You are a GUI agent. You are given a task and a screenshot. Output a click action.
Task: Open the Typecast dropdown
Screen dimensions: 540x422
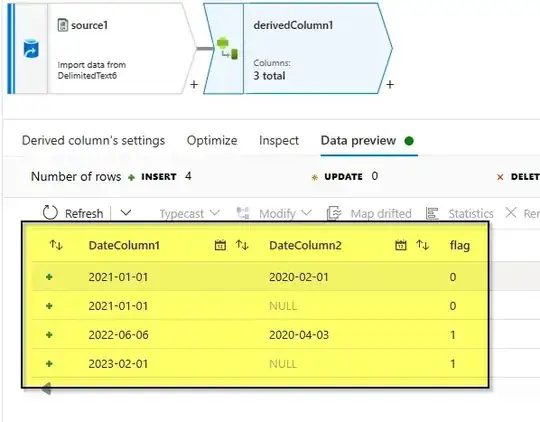(190, 214)
